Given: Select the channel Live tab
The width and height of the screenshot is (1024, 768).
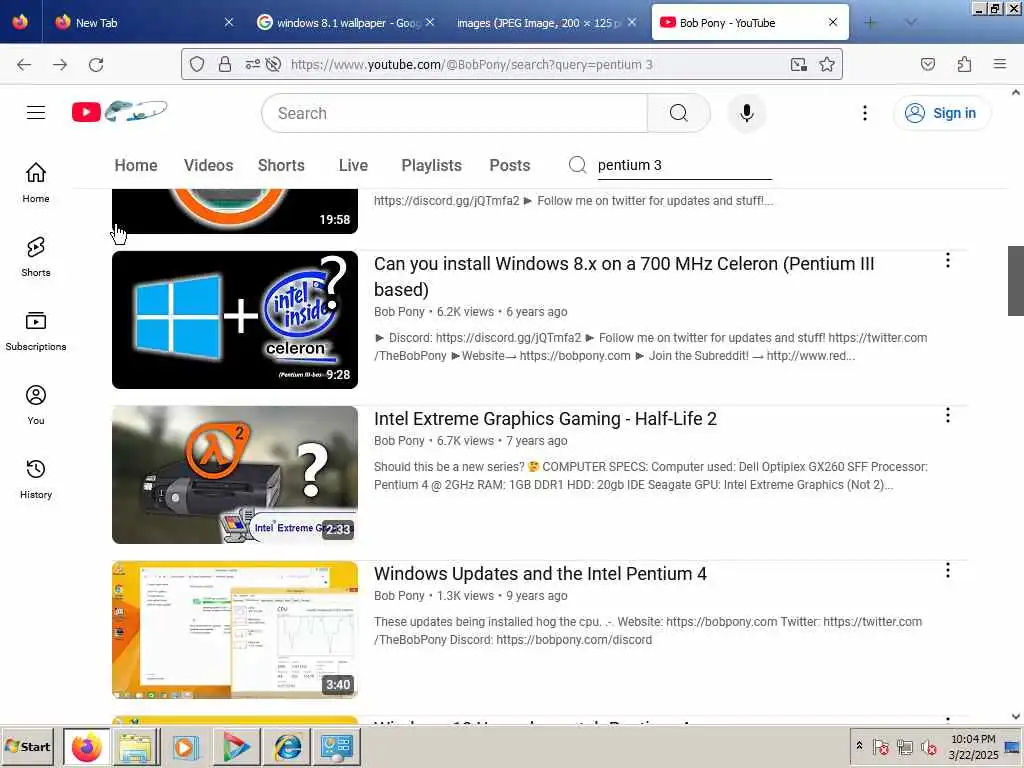Looking at the screenshot, I should tap(353, 165).
